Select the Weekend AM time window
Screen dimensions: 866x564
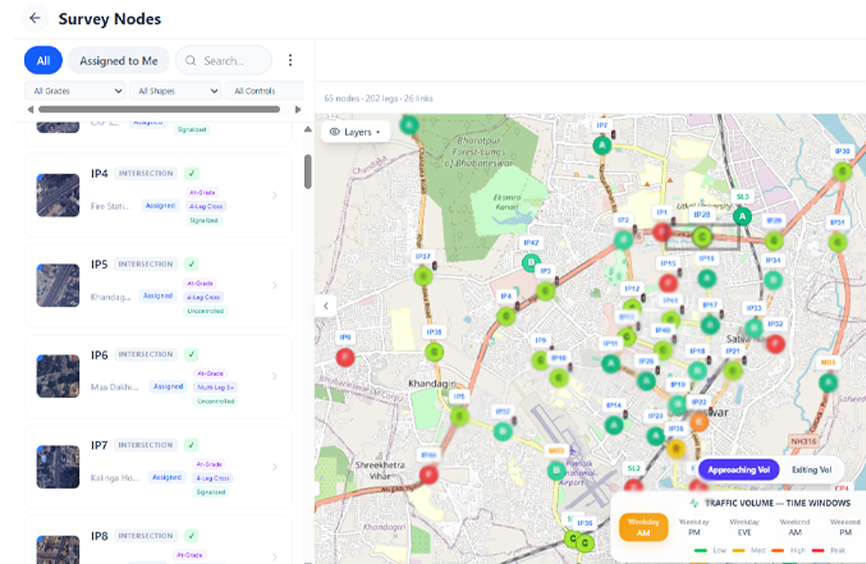tap(795, 527)
